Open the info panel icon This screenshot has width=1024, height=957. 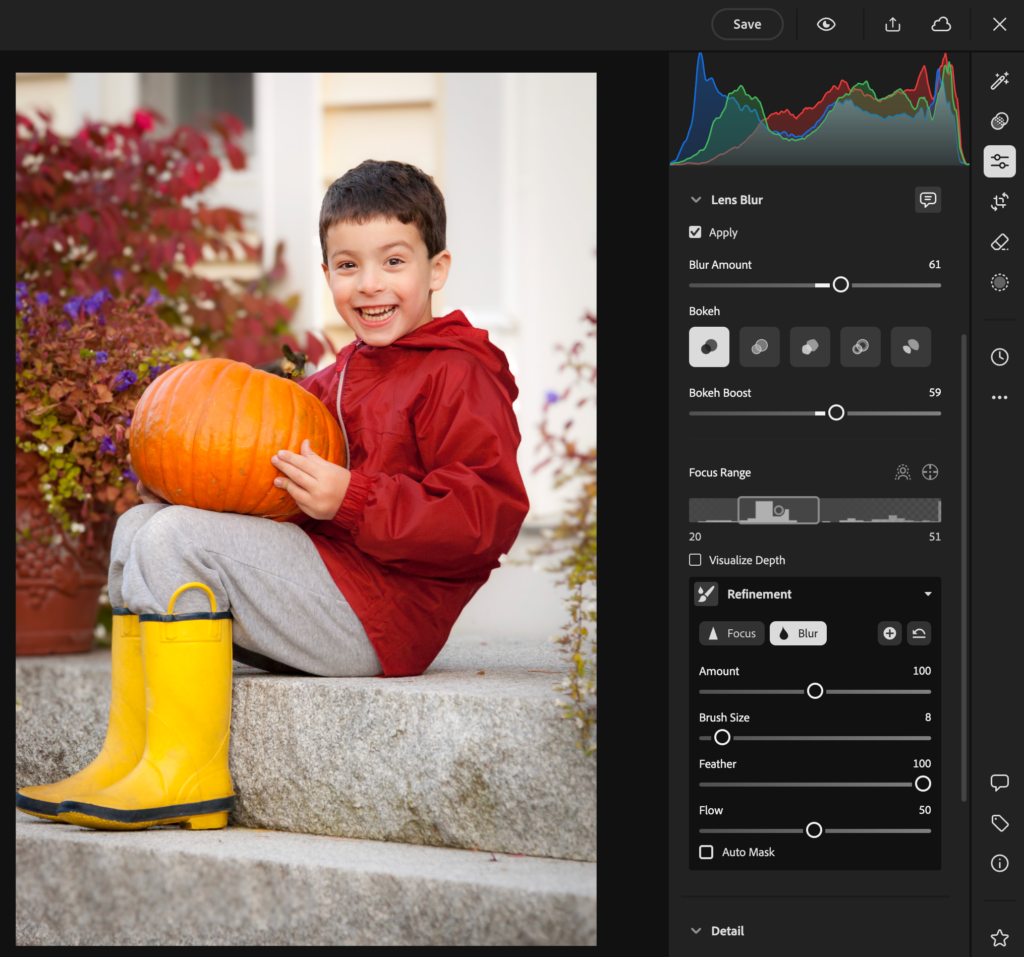(999, 864)
